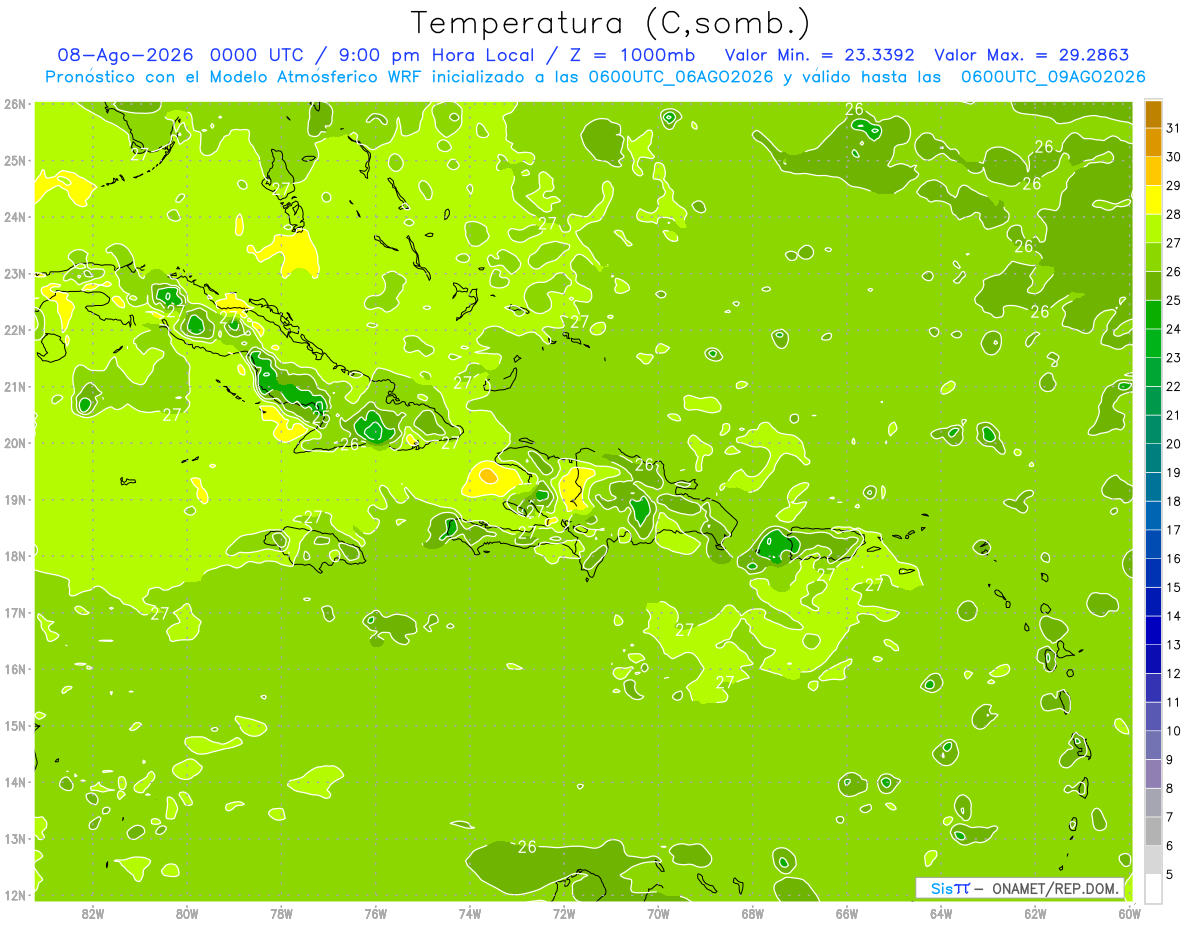Viewport: 1200px width, 927px height.
Task: Click the "26N" latitude axis label
Action: coord(14,104)
